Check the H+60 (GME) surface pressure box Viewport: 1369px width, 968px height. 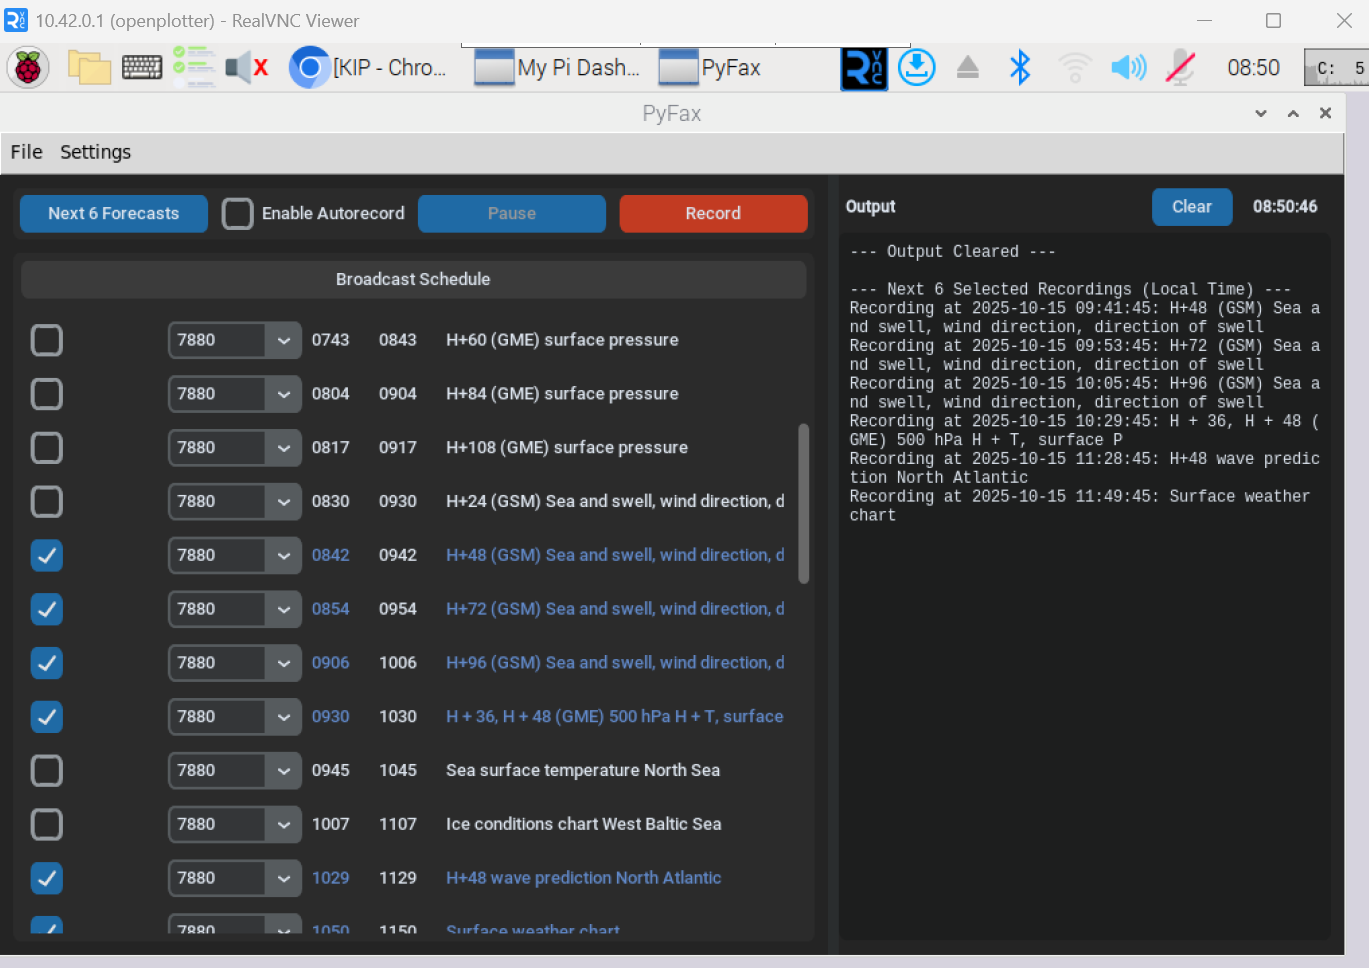coord(47,340)
